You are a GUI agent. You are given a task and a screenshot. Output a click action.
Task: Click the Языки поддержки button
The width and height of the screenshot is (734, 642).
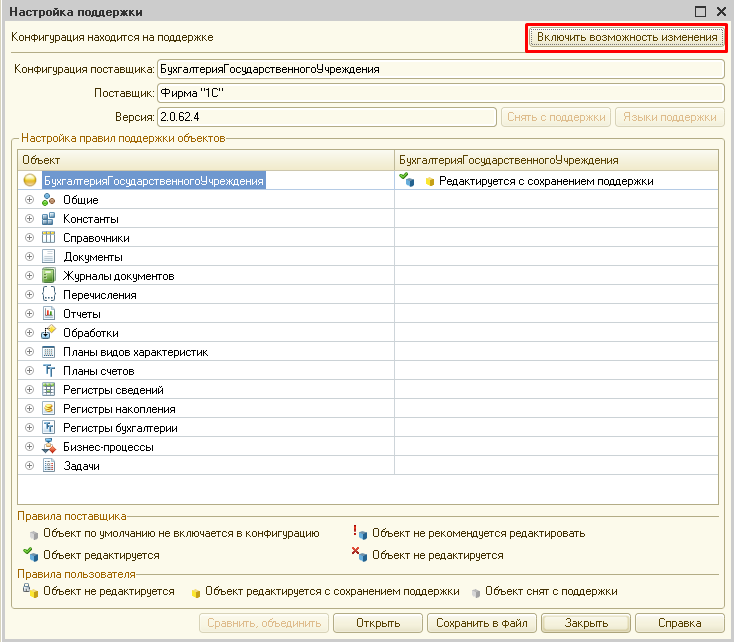(x=670, y=117)
